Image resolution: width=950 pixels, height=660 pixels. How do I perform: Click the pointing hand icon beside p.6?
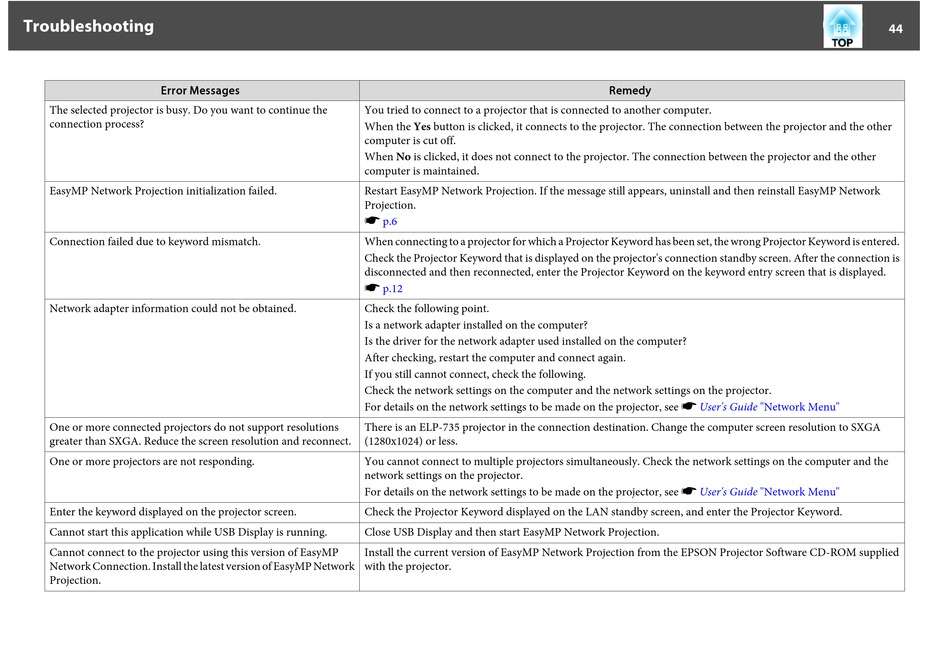click(x=372, y=221)
